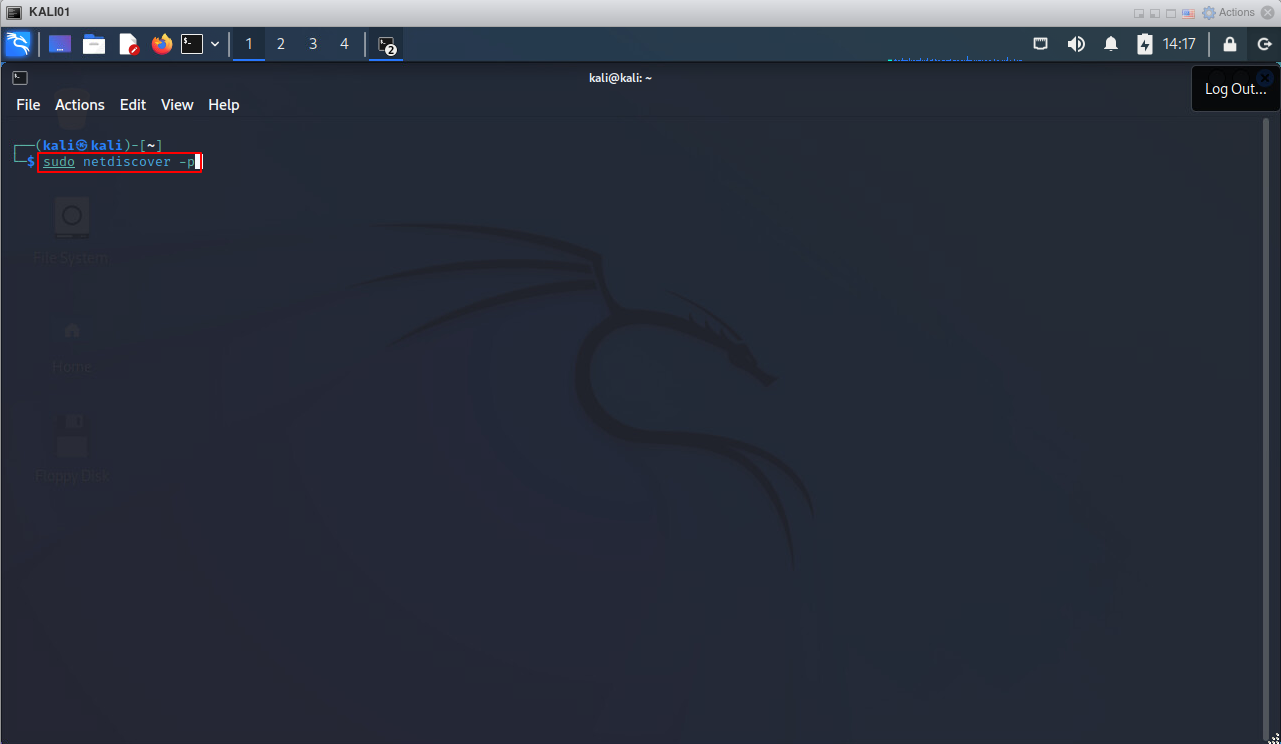Launch the file manager from the panel

[94, 44]
